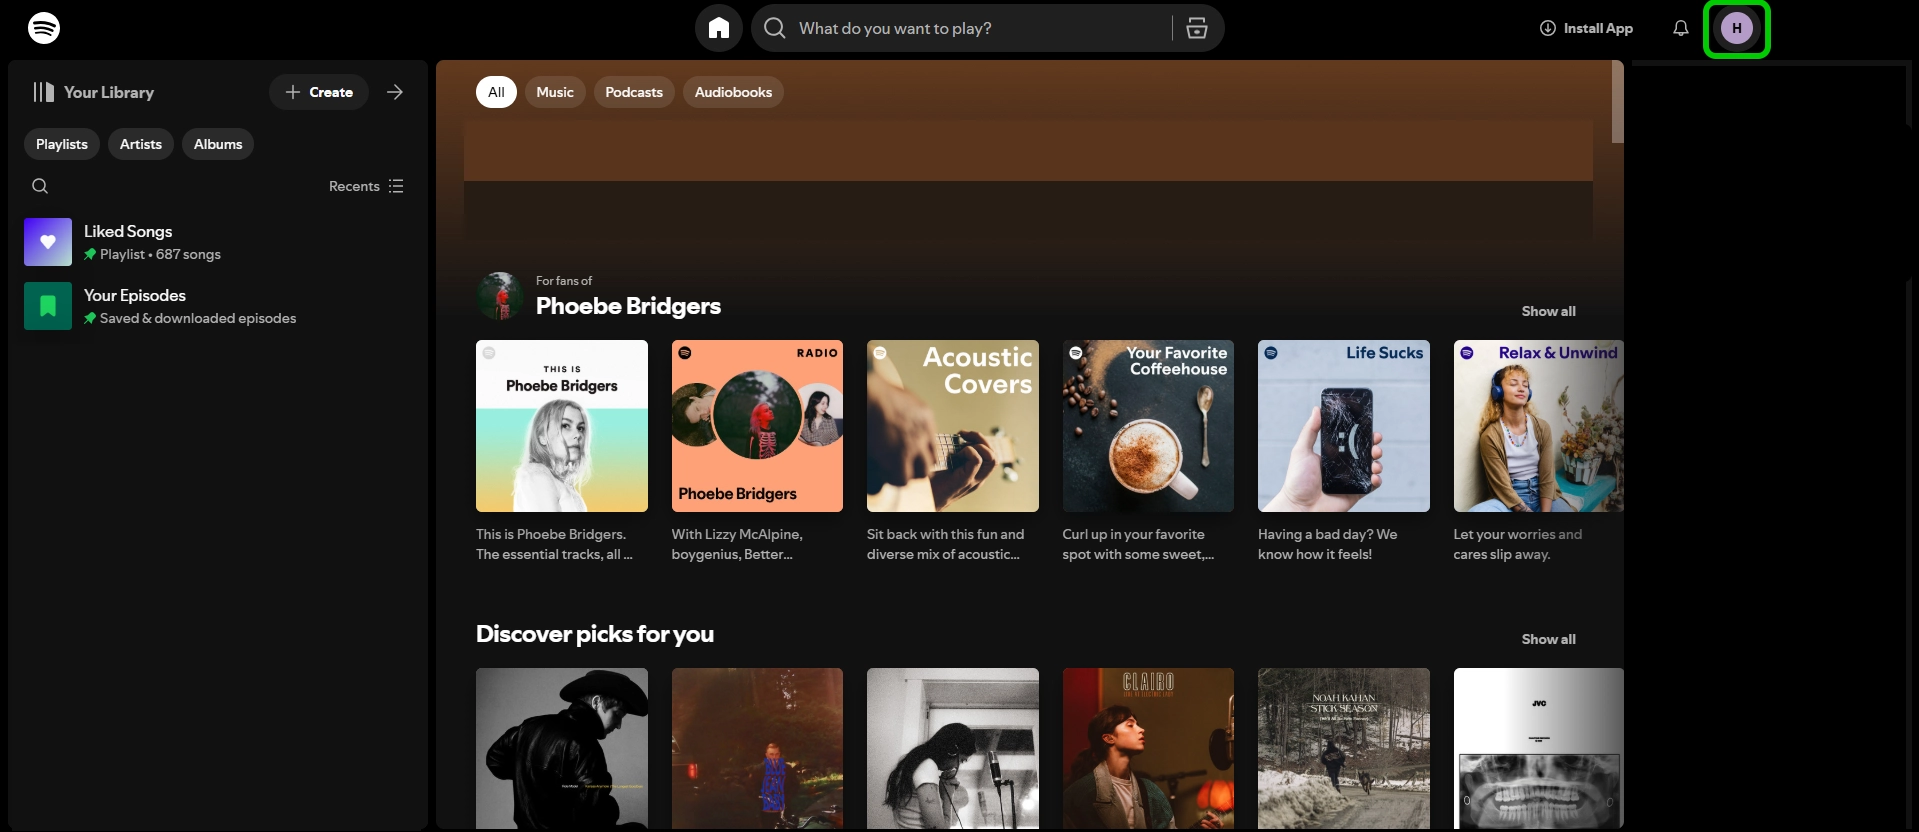Click 'Let your worries and cares' description
The height and width of the screenshot is (832, 1919).
point(1518,544)
